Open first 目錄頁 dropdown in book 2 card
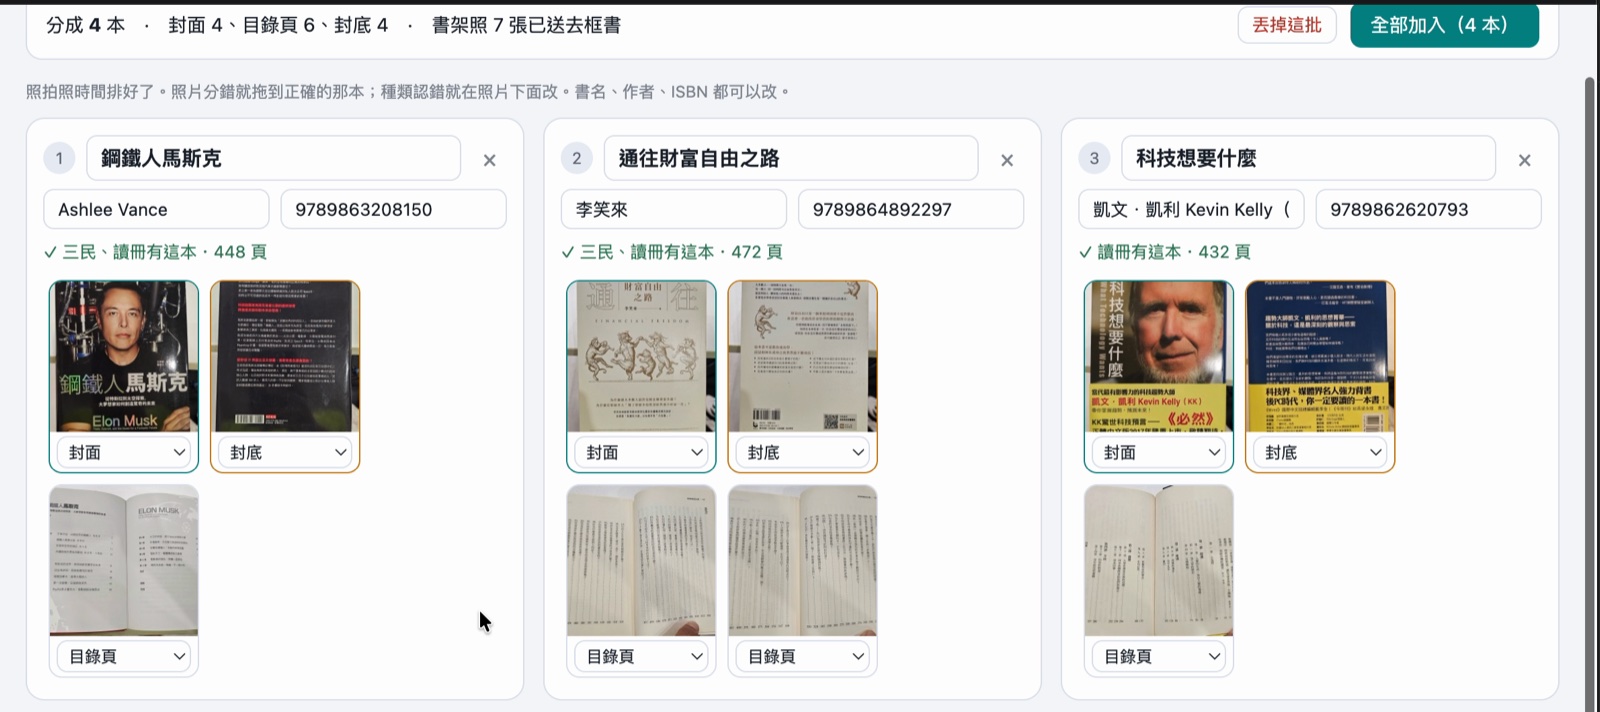The width and height of the screenshot is (1600, 712). [x=641, y=656]
